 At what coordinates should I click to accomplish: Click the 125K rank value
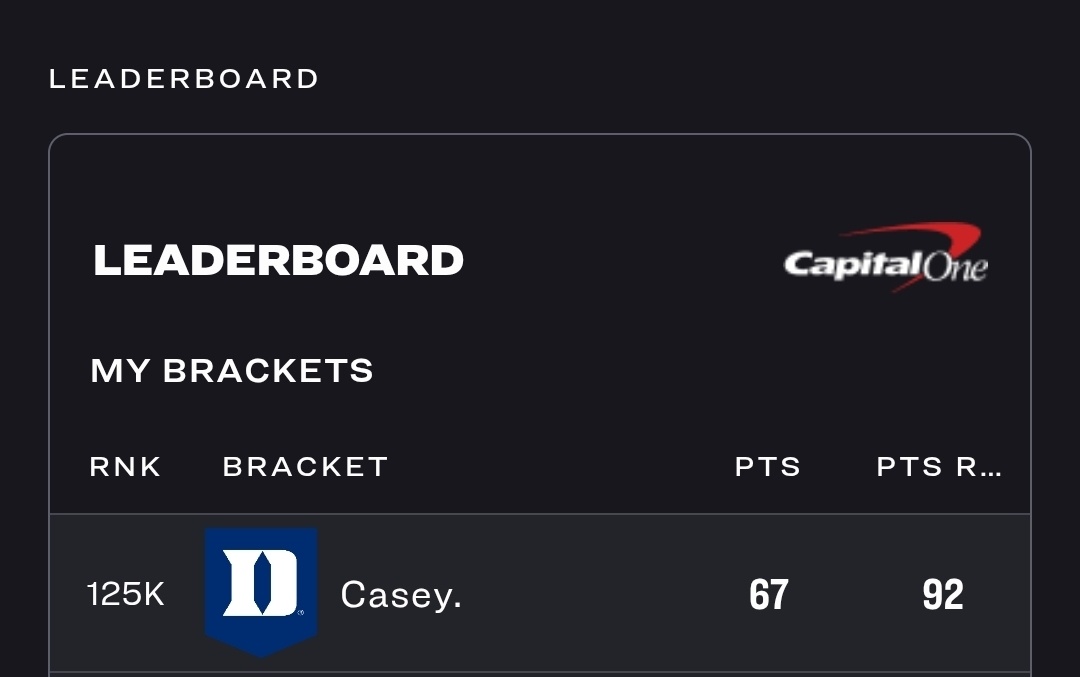[x=126, y=595]
